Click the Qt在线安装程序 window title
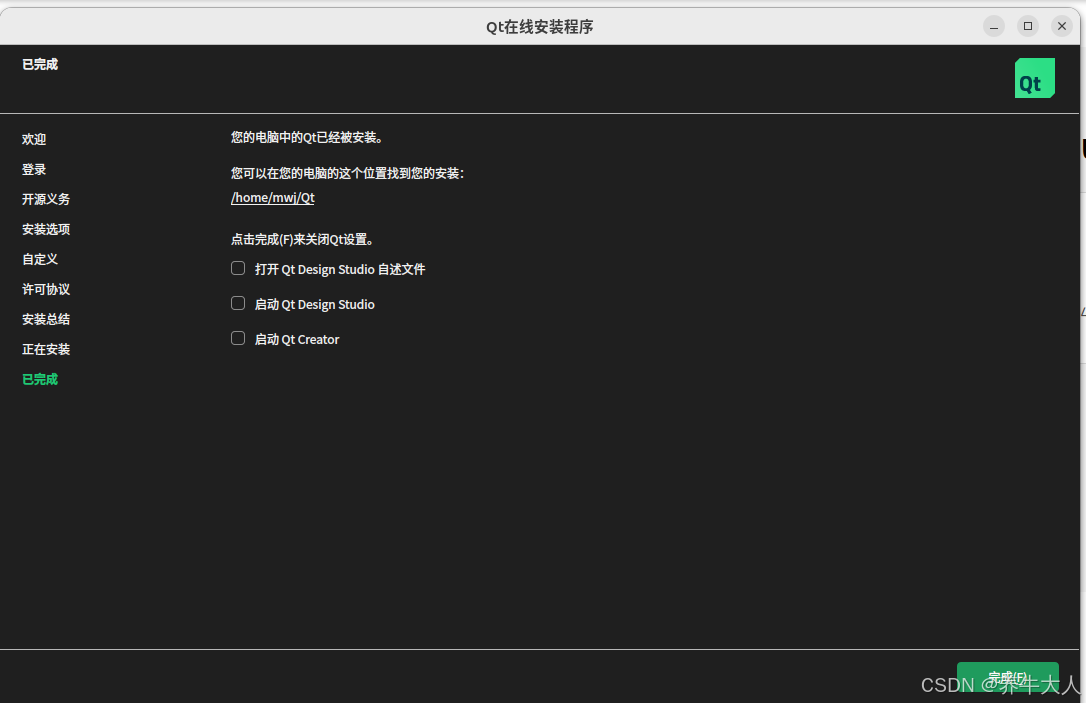1086x703 pixels. click(540, 27)
